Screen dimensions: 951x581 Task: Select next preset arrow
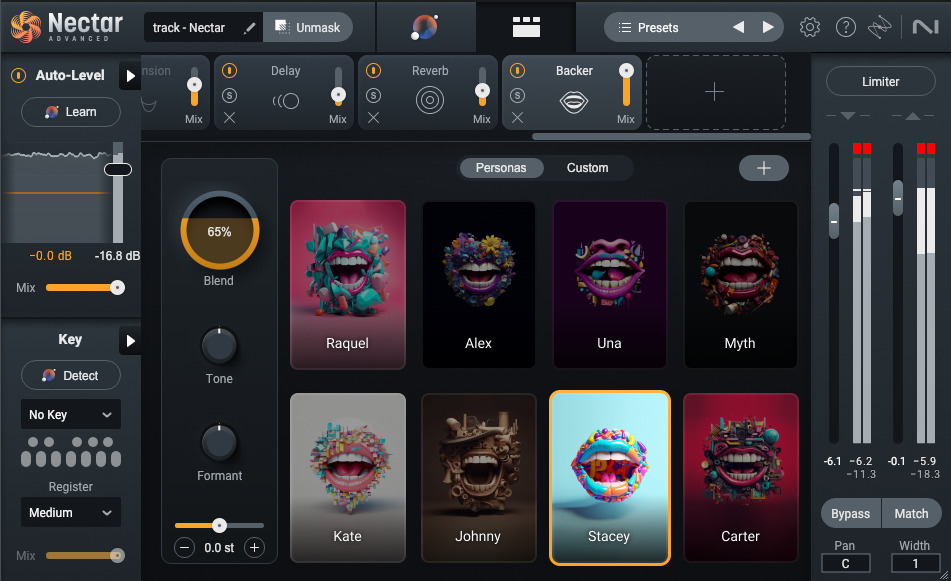768,27
